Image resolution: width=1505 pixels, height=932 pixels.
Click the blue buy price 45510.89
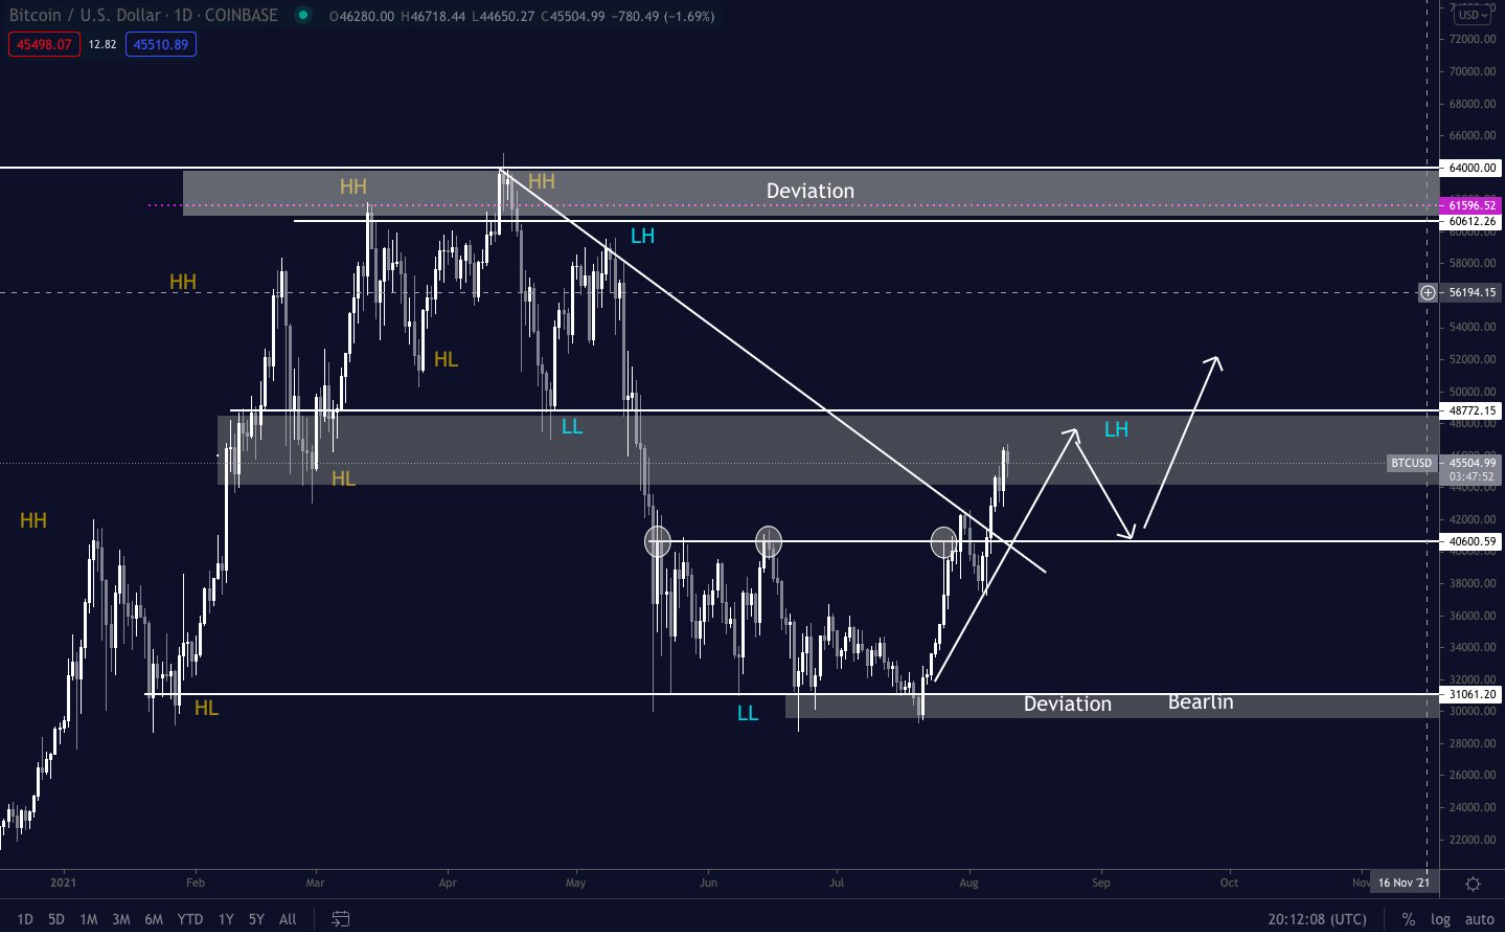(x=161, y=44)
